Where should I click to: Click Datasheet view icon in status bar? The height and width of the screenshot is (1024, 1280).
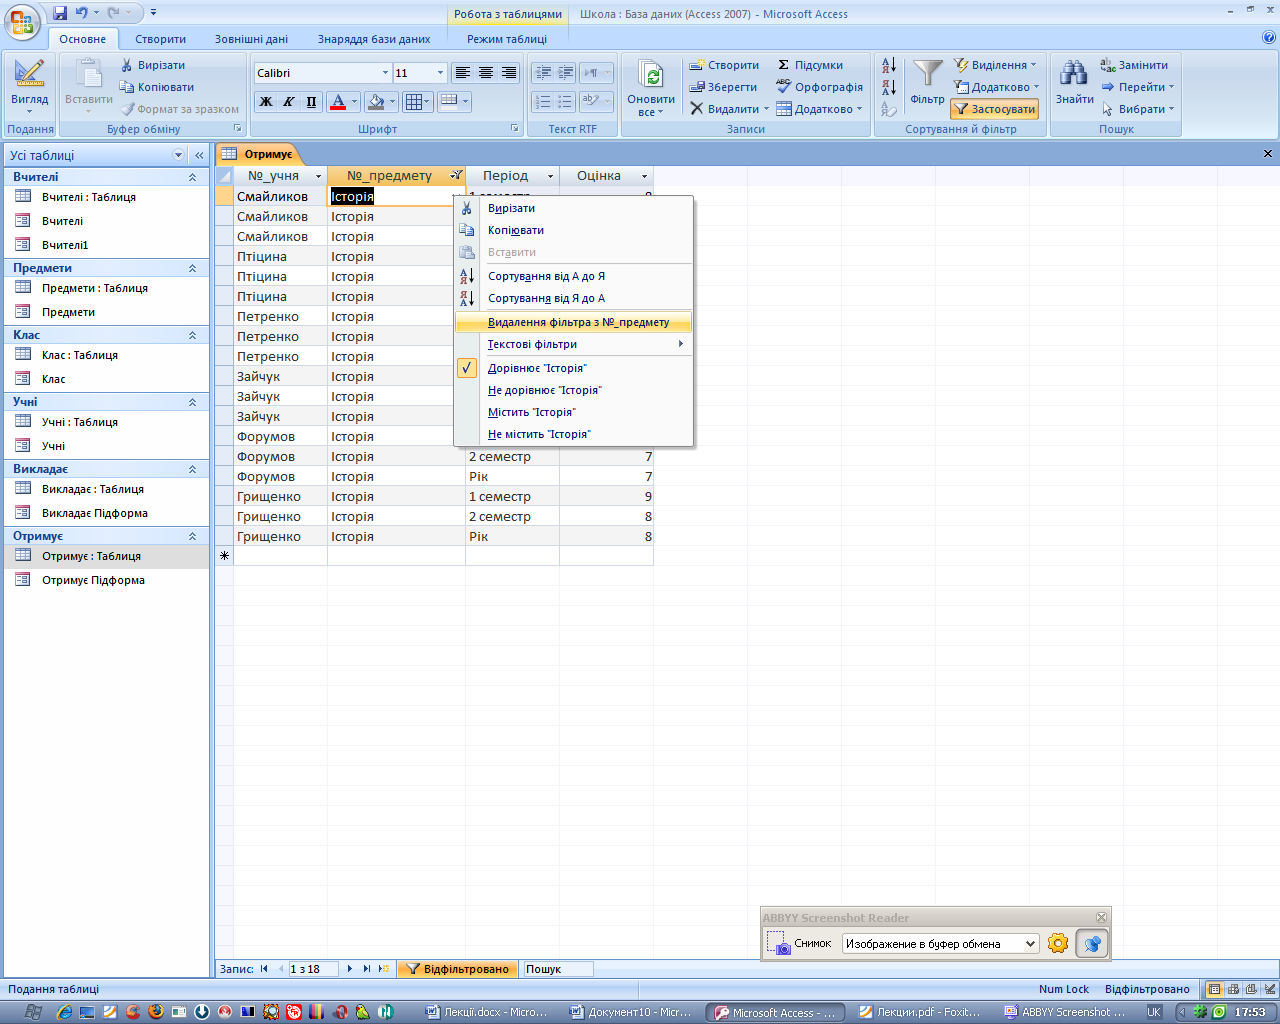click(1214, 989)
